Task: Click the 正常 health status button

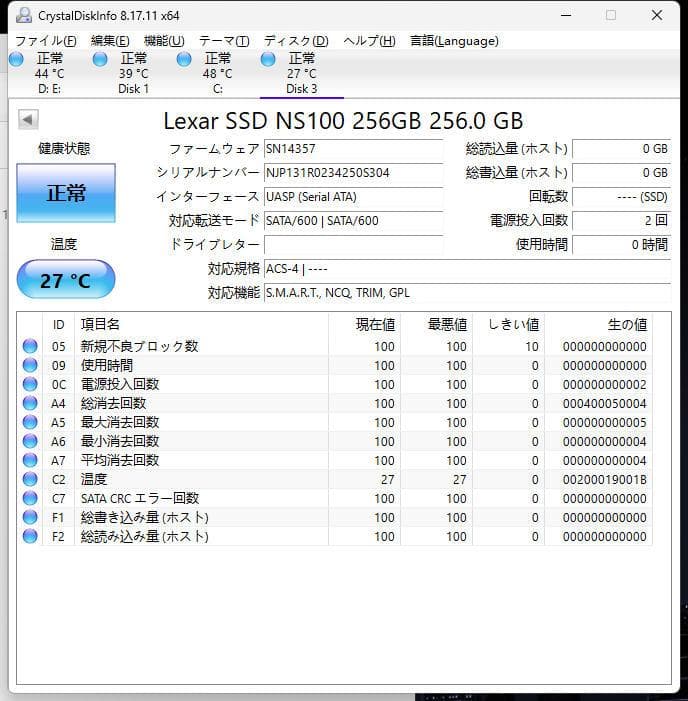Action: (x=66, y=193)
